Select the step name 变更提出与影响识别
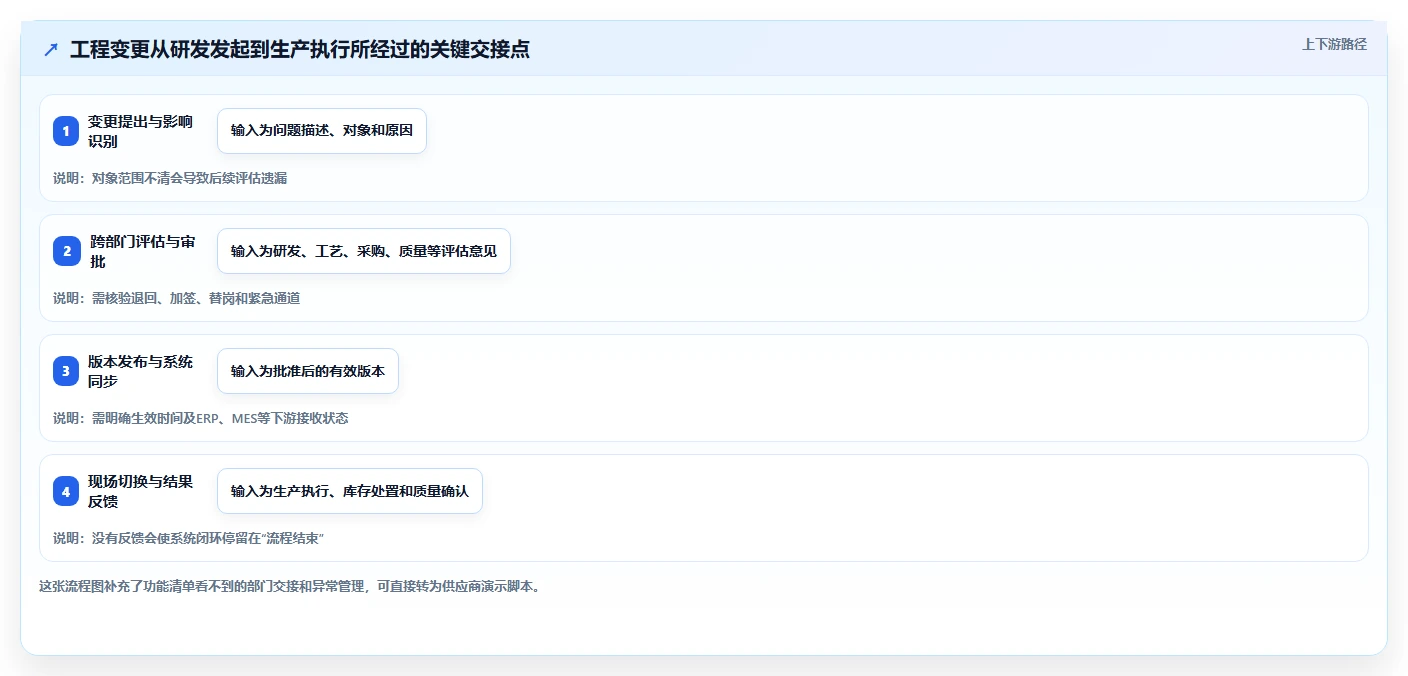The width and height of the screenshot is (1408, 676). 140,131
